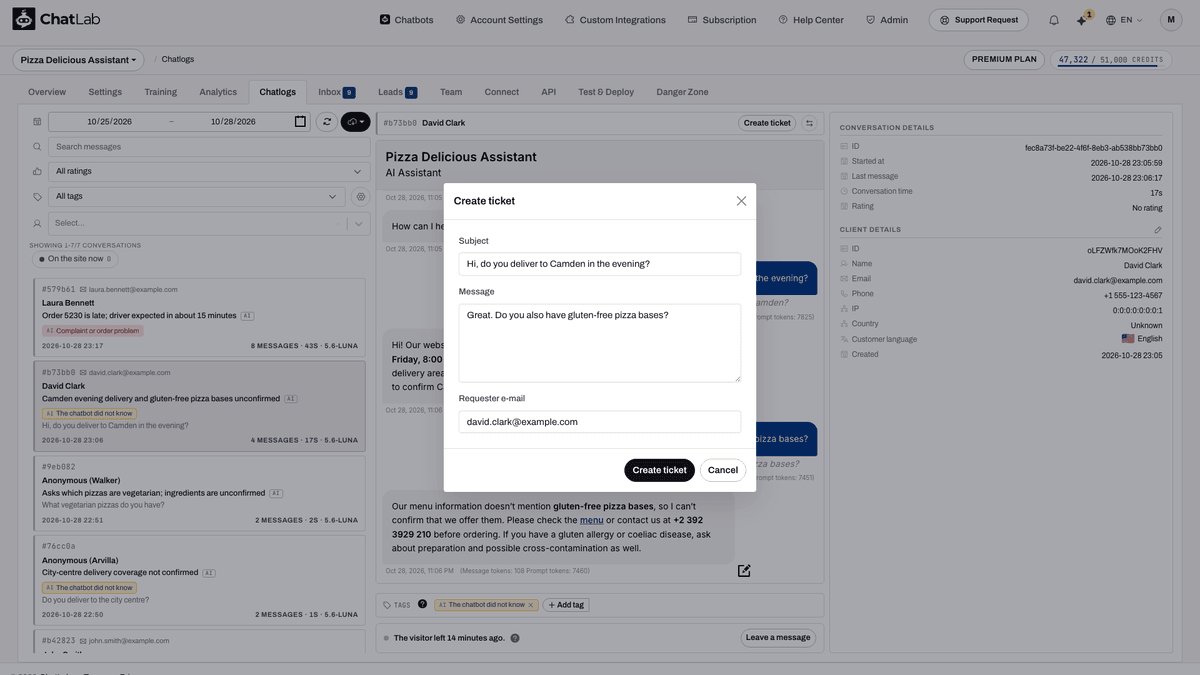Open the All ratings dropdown
Viewport: 1200px width, 675px height.
(x=208, y=171)
